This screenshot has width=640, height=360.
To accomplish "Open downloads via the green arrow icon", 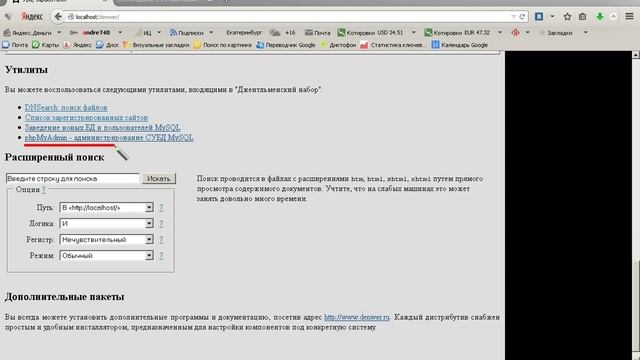I will pos(600,17).
